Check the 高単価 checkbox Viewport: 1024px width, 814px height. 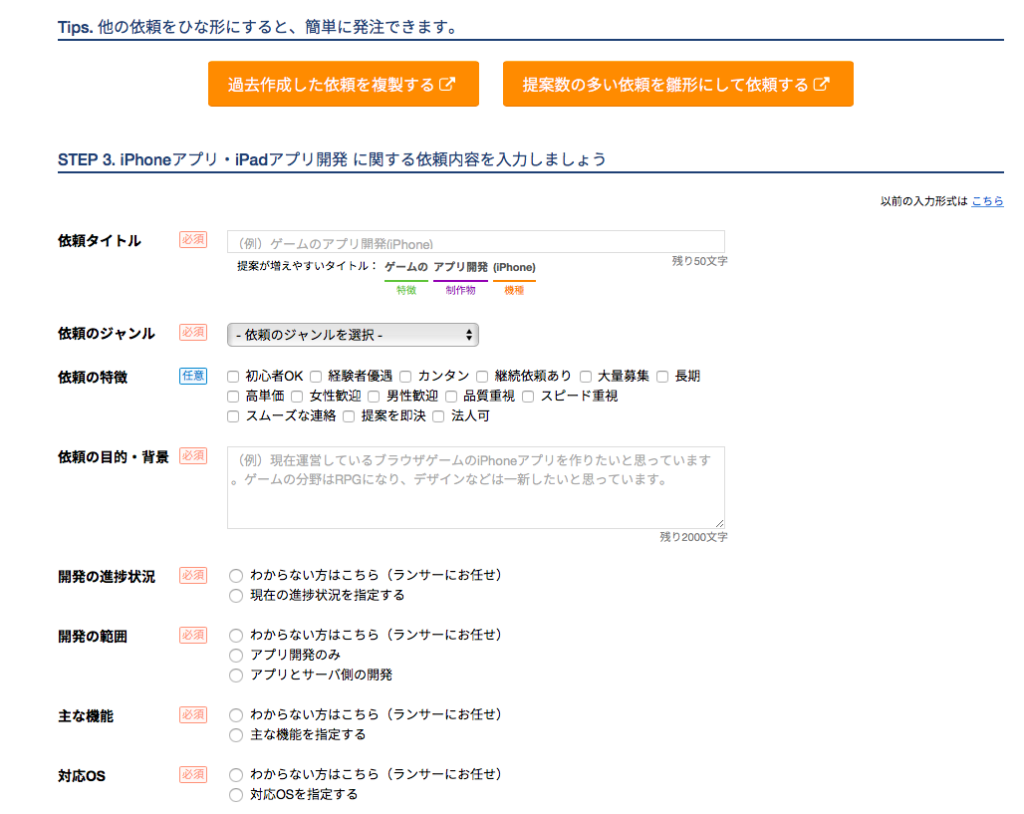tap(233, 396)
